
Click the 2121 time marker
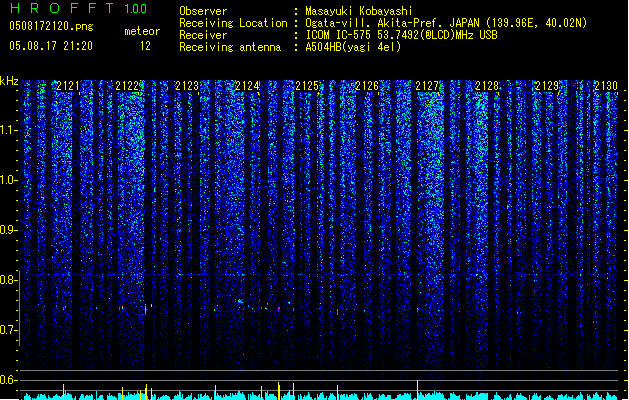tap(67, 86)
